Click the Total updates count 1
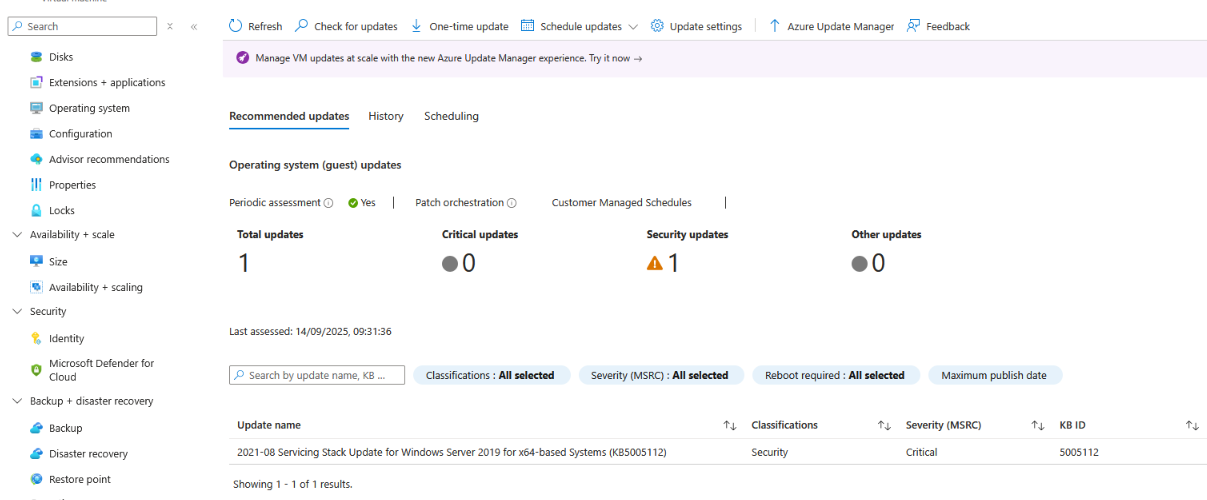Screen dimensions: 1207x500 (243, 263)
